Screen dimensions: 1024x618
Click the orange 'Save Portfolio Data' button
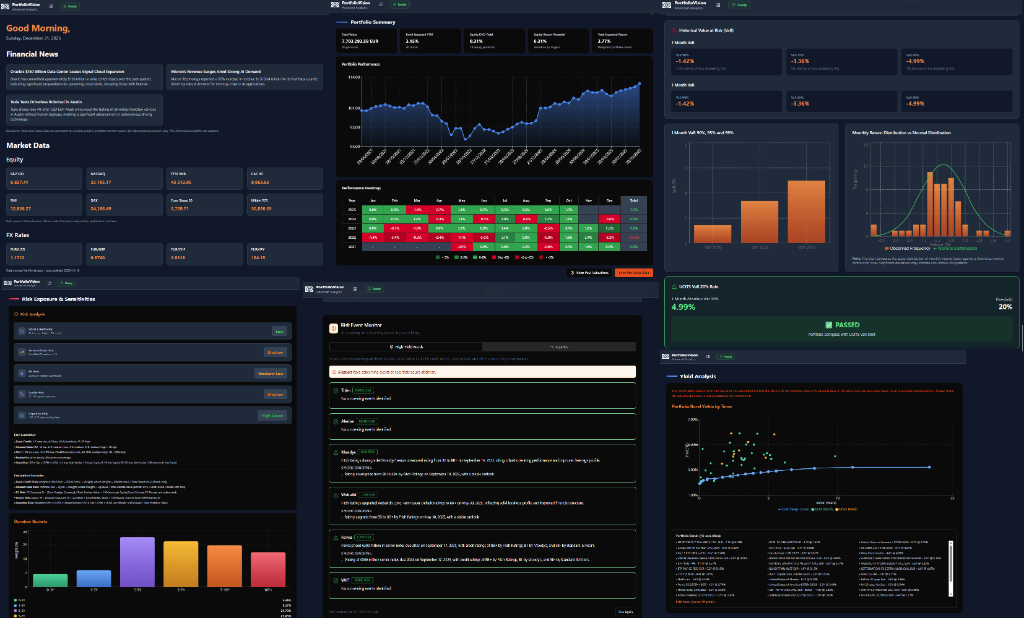633,272
